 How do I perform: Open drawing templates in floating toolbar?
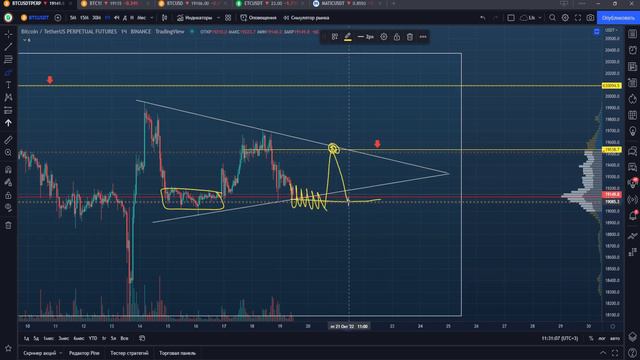point(335,37)
